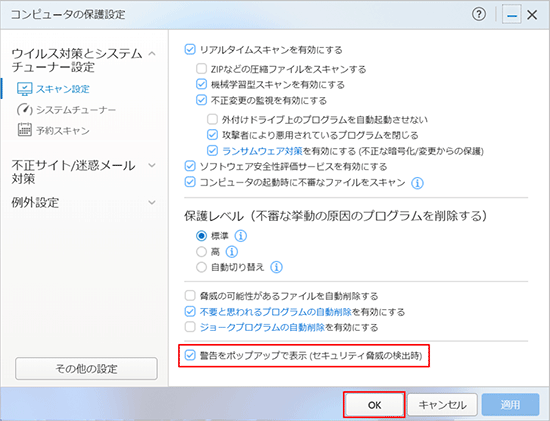Image resolution: width=550 pixels, height=421 pixels.
Task: Open ランサムウェア対策 link
Action: coord(262,151)
